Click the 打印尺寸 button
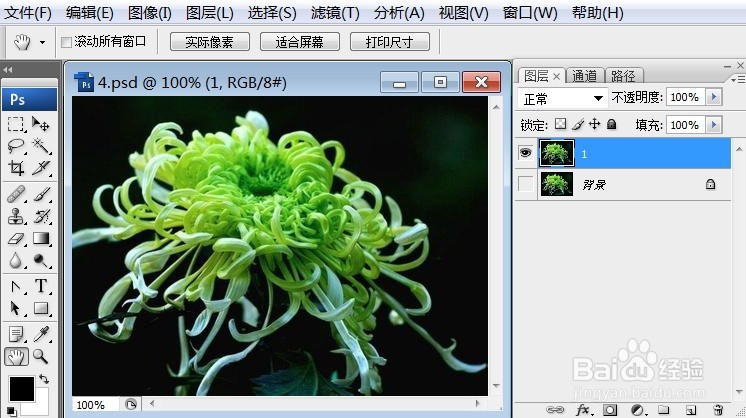This screenshot has height=418, width=746. click(x=390, y=42)
